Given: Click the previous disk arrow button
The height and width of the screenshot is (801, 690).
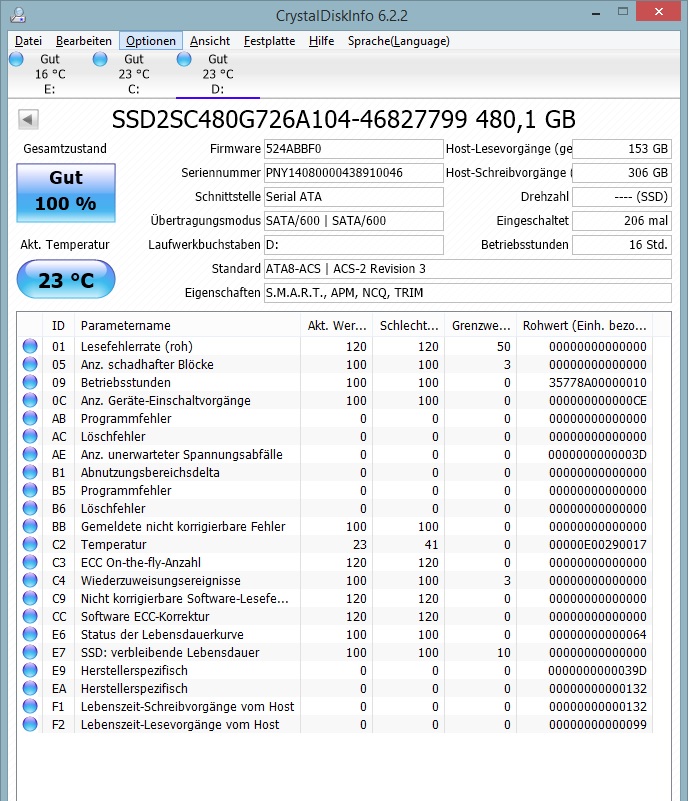Looking at the screenshot, I should pyautogui.click(x=28, y=120).
